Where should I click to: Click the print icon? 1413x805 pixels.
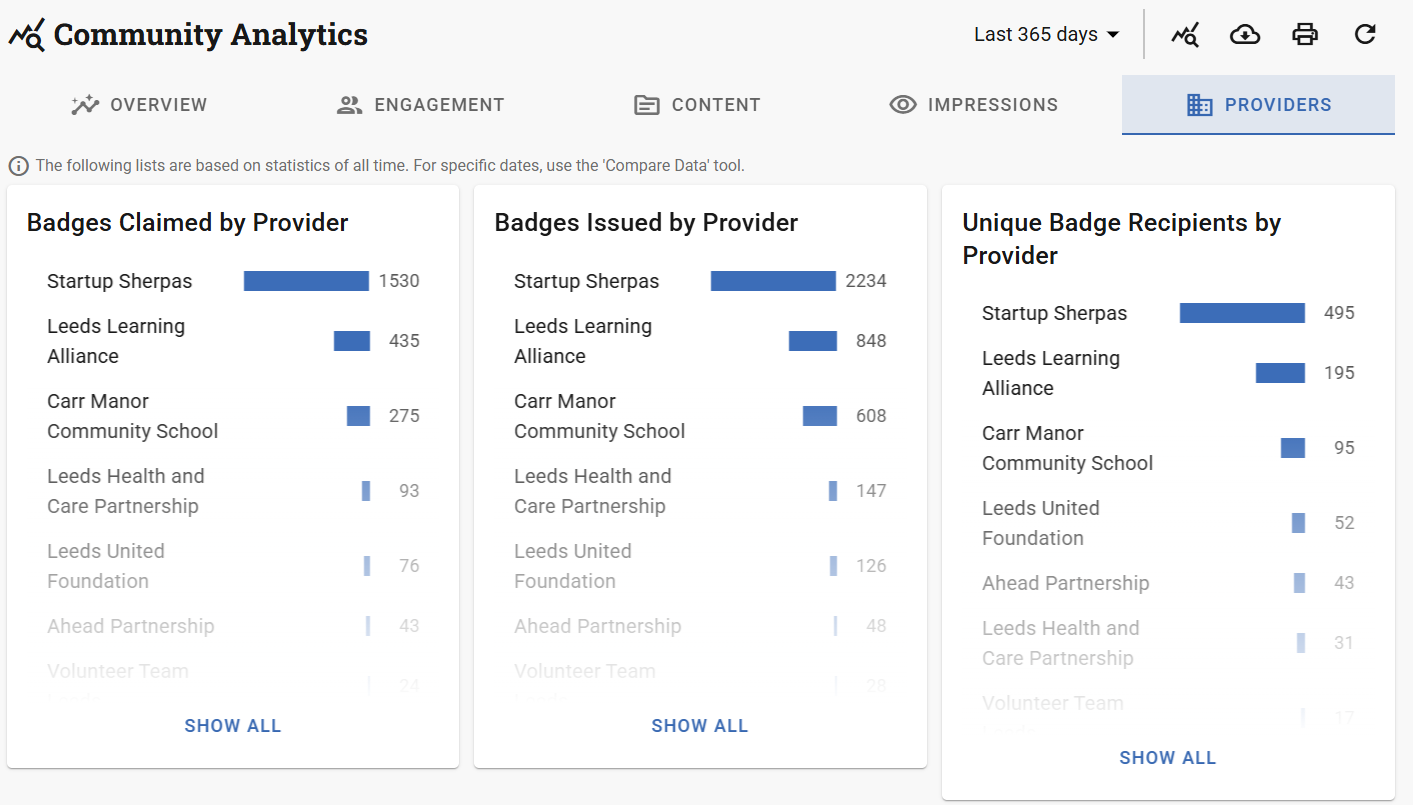pyautogui.click(x=1305, y=35)
